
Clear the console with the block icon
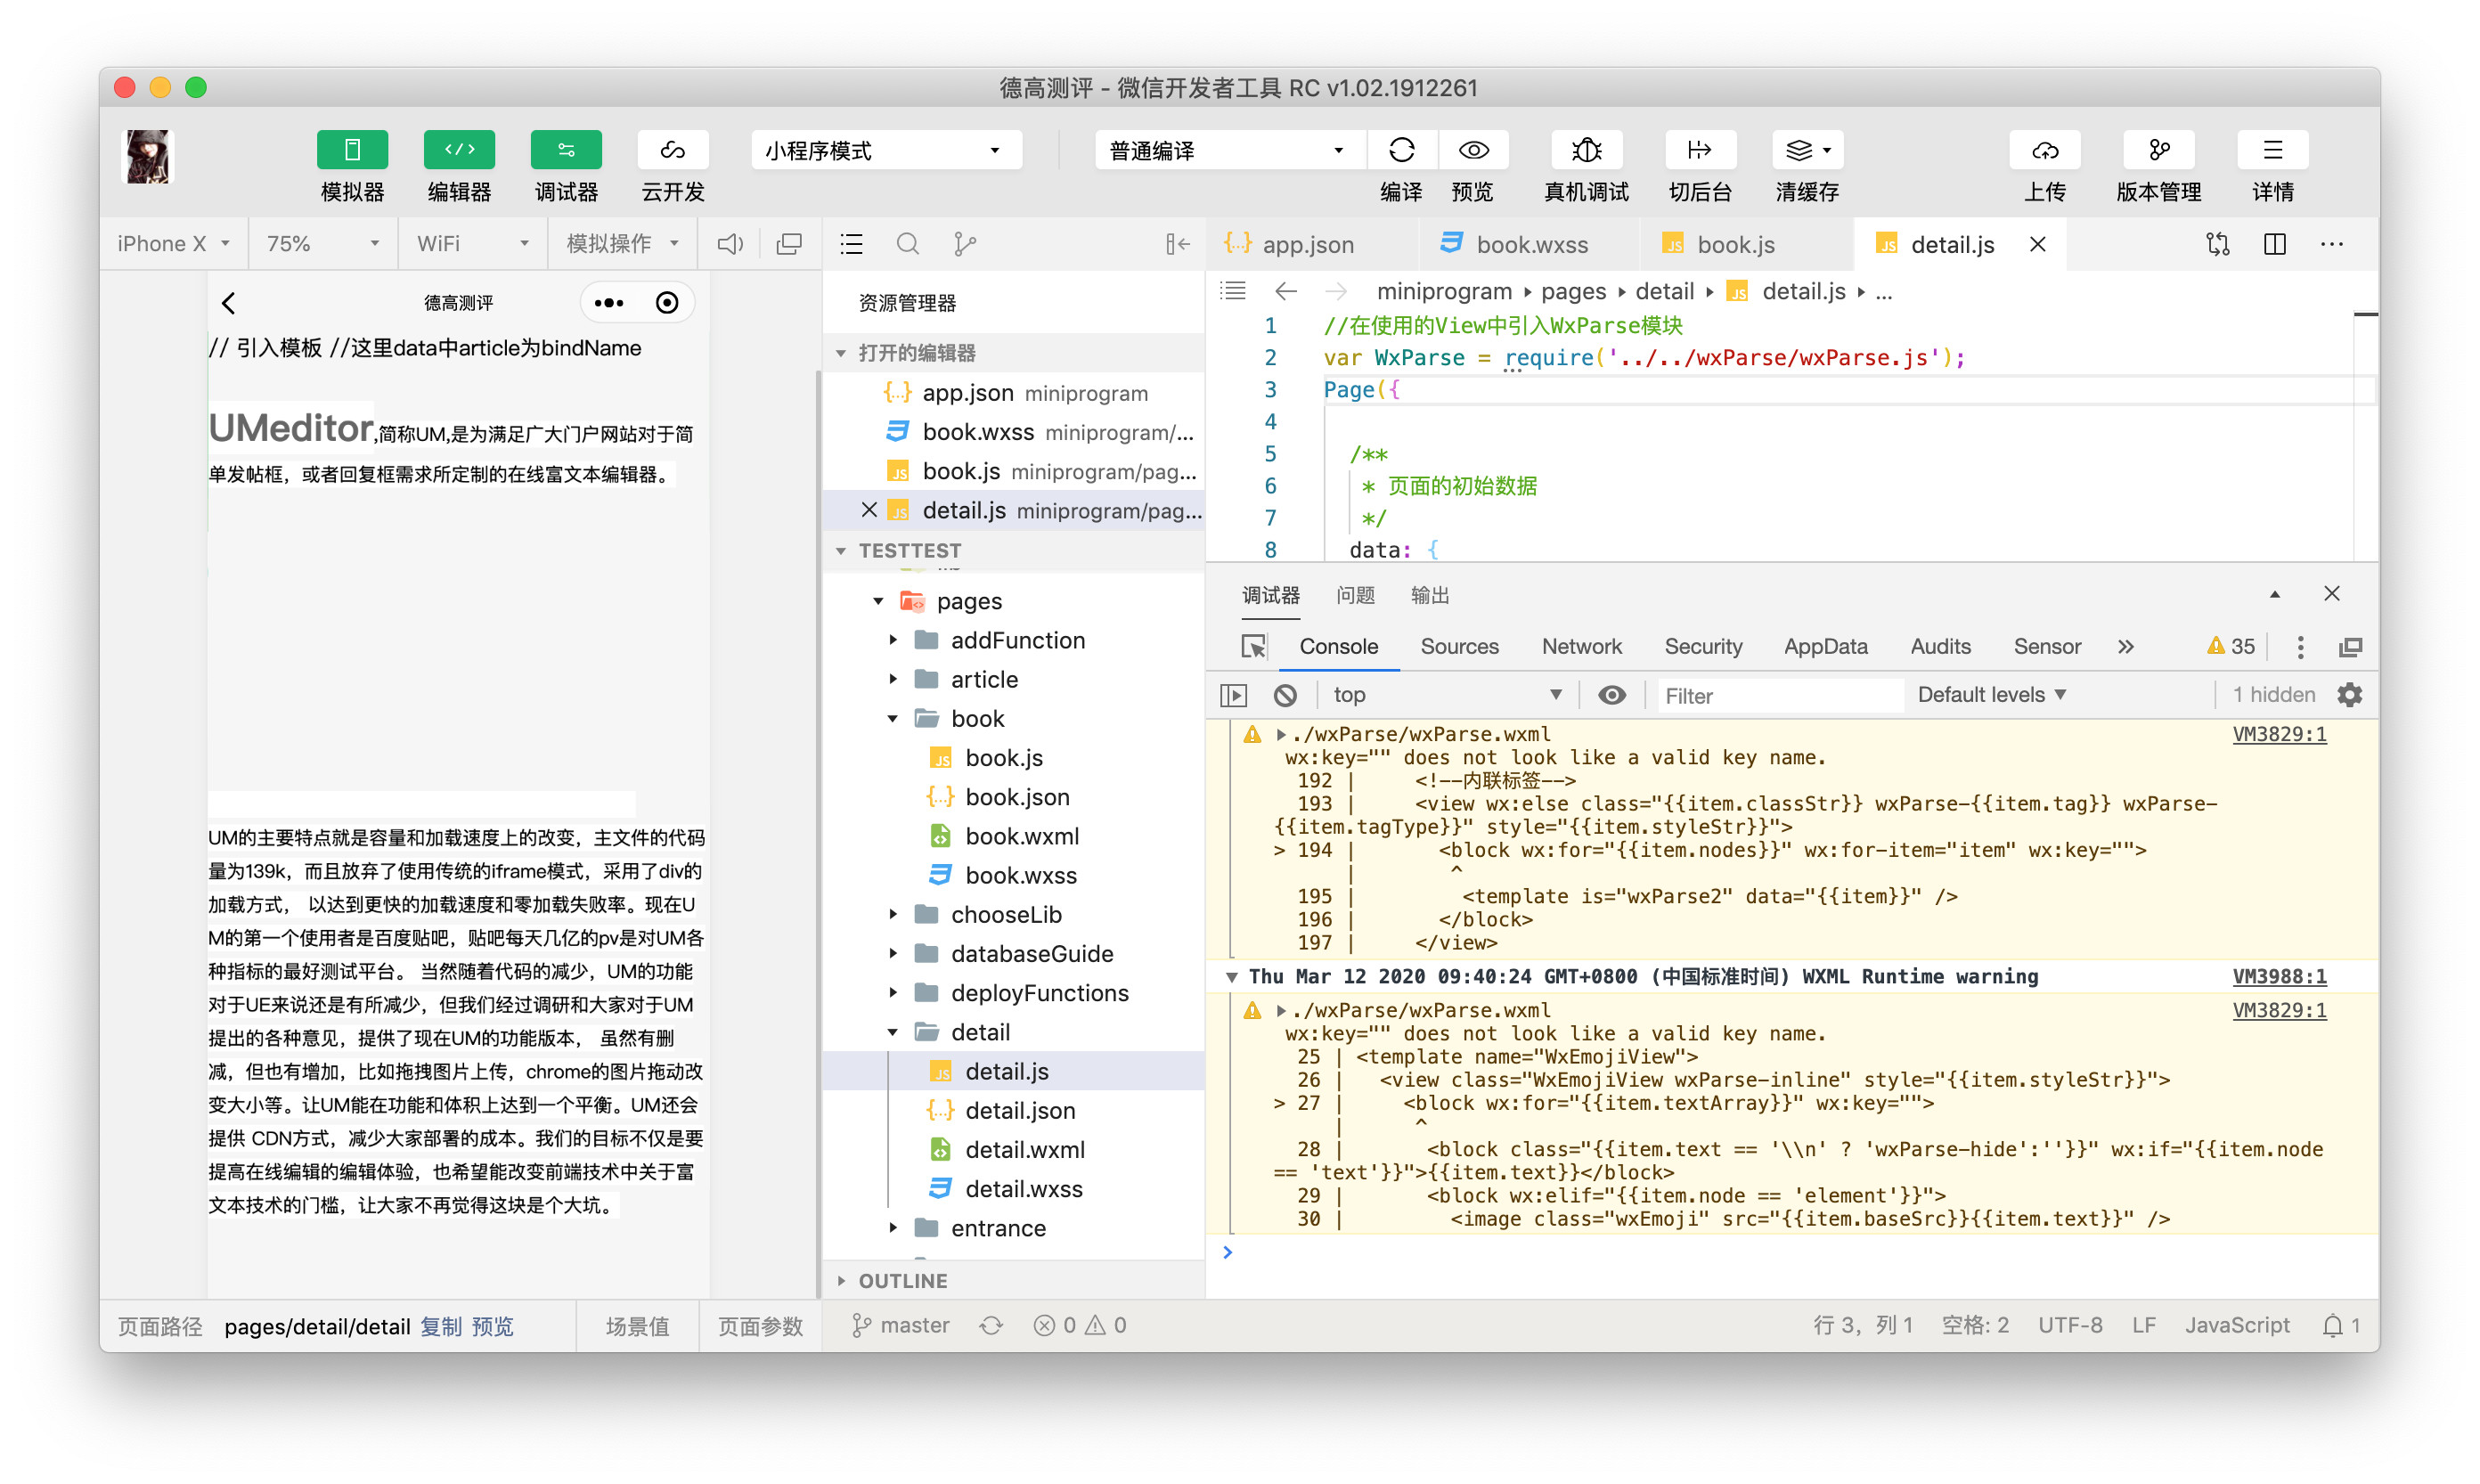(x=1285, y=695)
